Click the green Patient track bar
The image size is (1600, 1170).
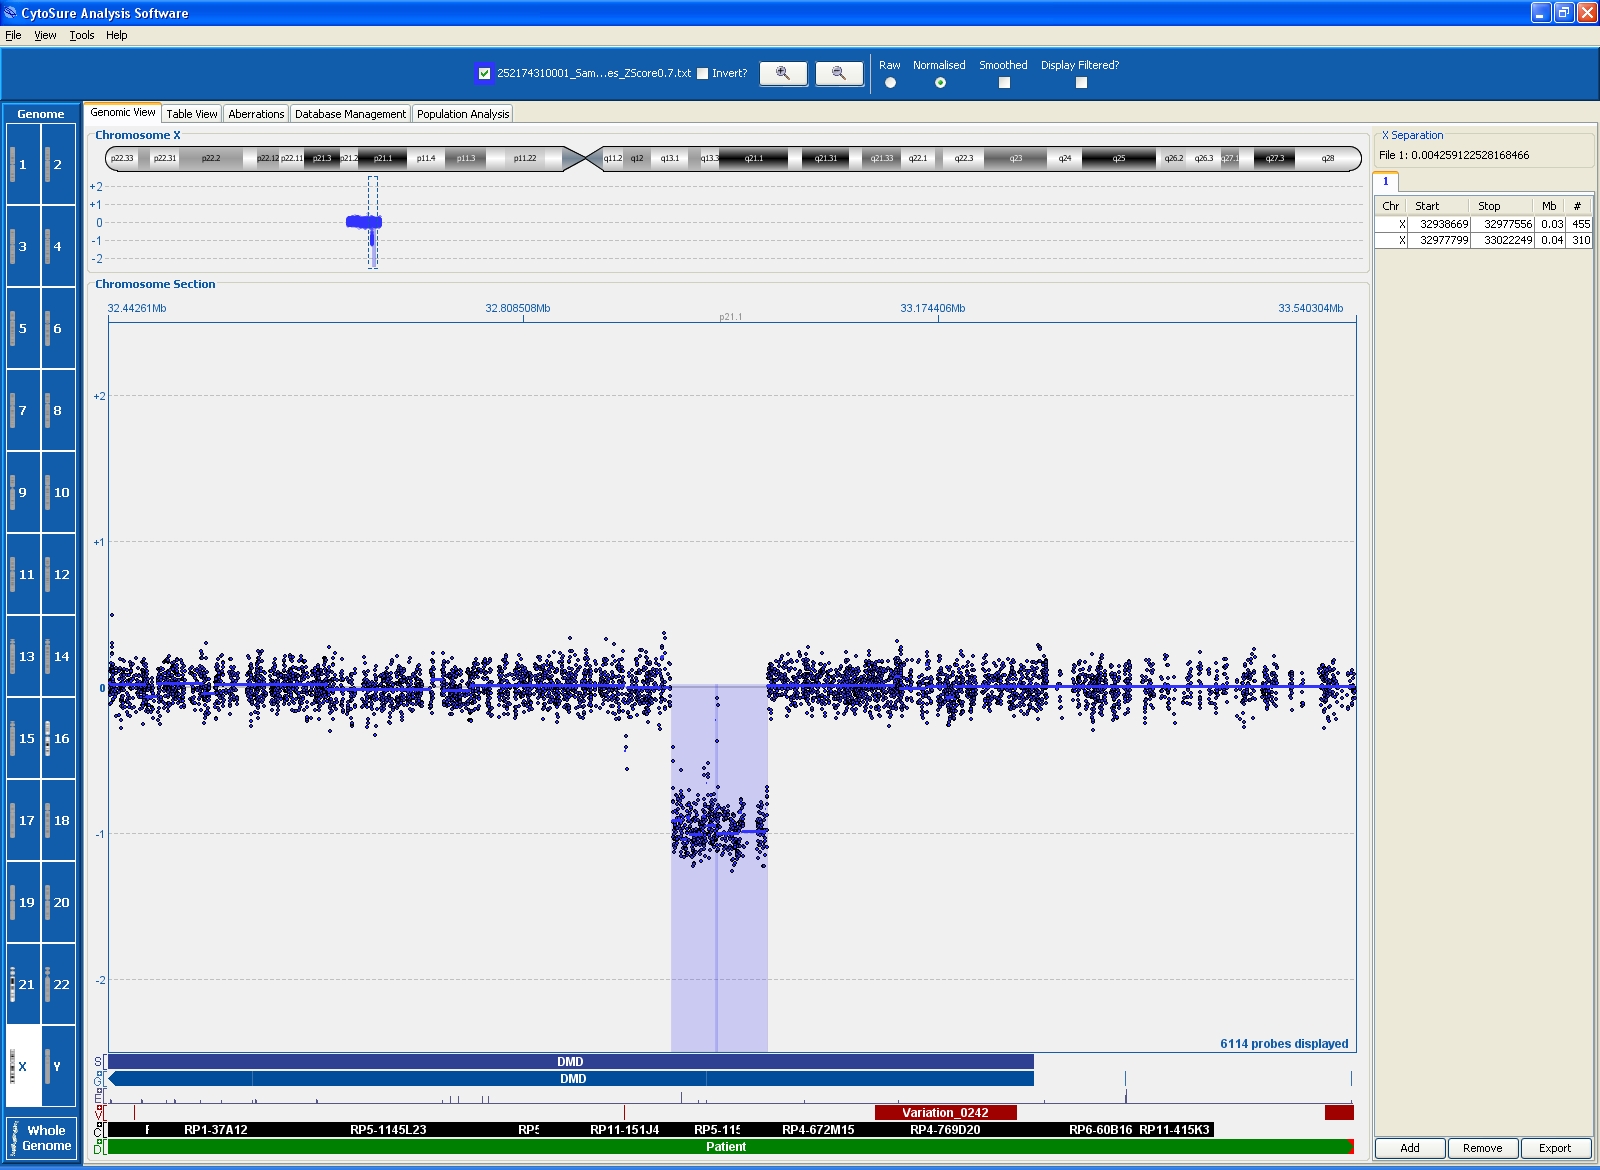(729, 1147)
